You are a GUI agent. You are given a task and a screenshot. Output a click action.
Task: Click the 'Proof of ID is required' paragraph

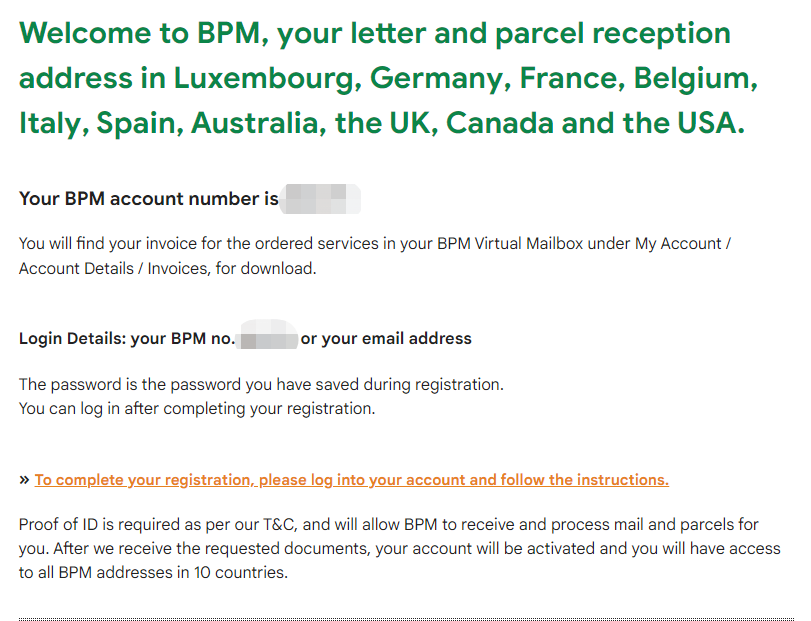pyautogui.click(x=399, y=549)
